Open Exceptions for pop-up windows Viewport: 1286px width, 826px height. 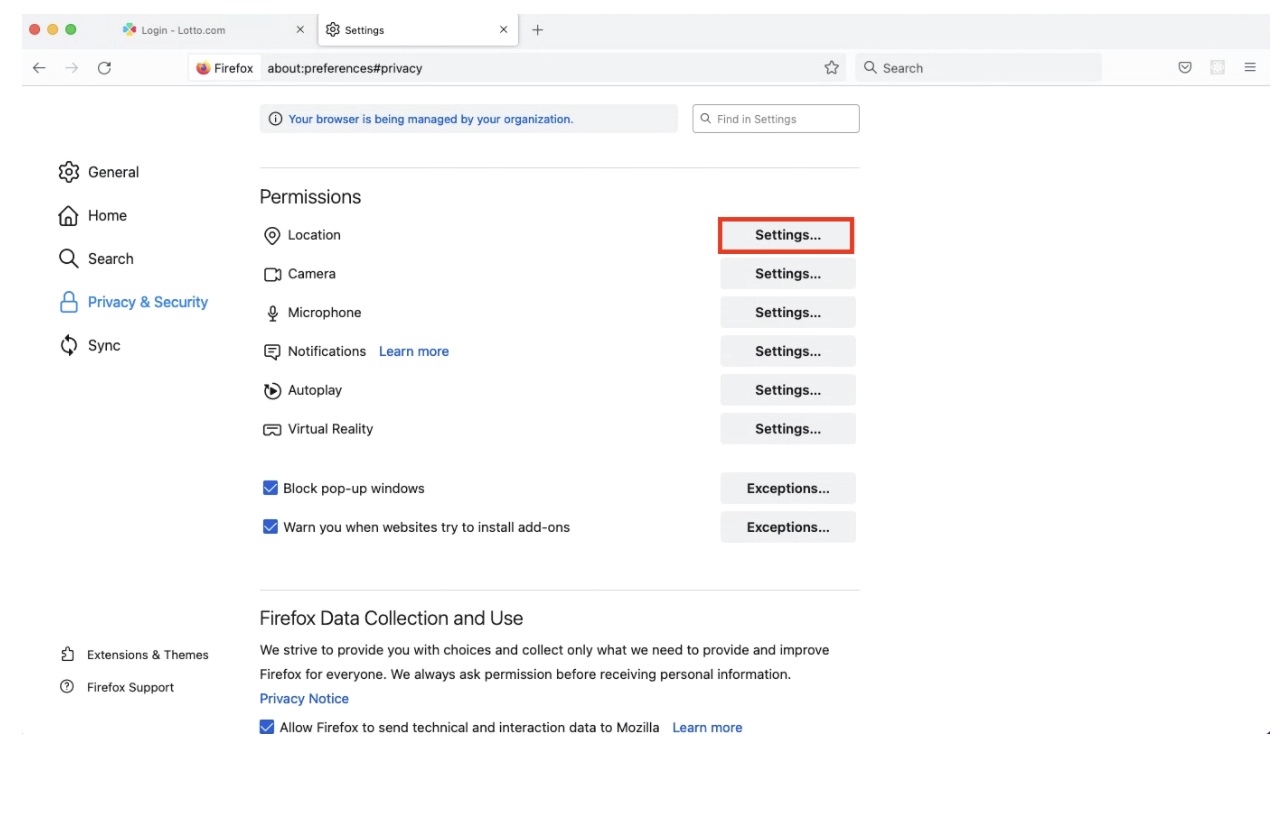788,489
